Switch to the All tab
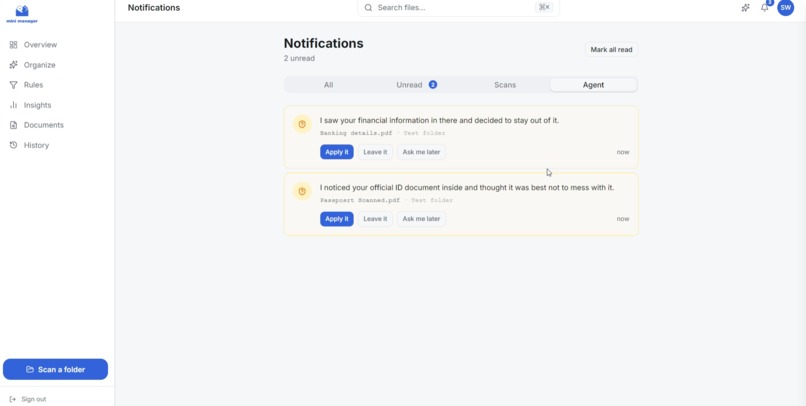This screenshot has width=806, height=406. point(328,85)
